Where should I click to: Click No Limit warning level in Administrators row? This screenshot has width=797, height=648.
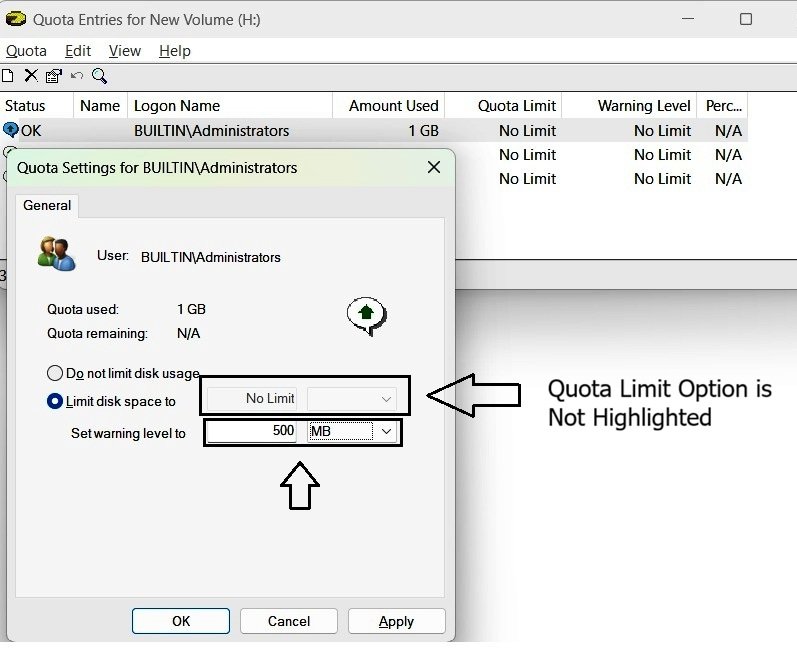click(662, 131)
